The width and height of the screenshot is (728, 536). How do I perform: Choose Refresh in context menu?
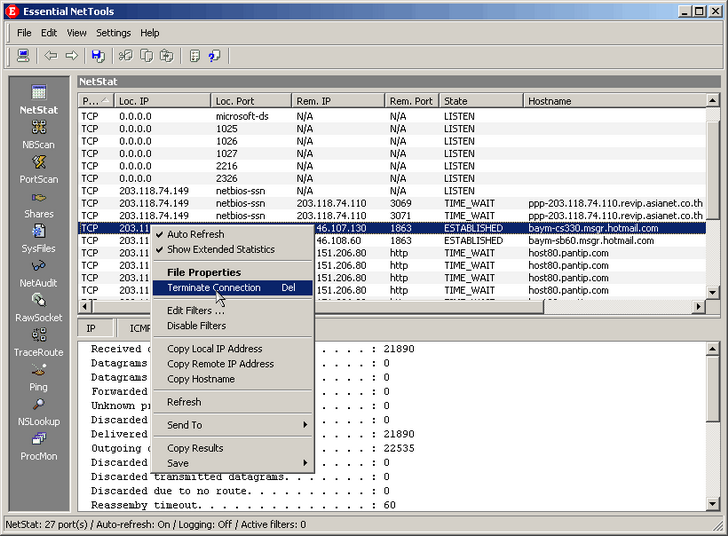[233, 402]
